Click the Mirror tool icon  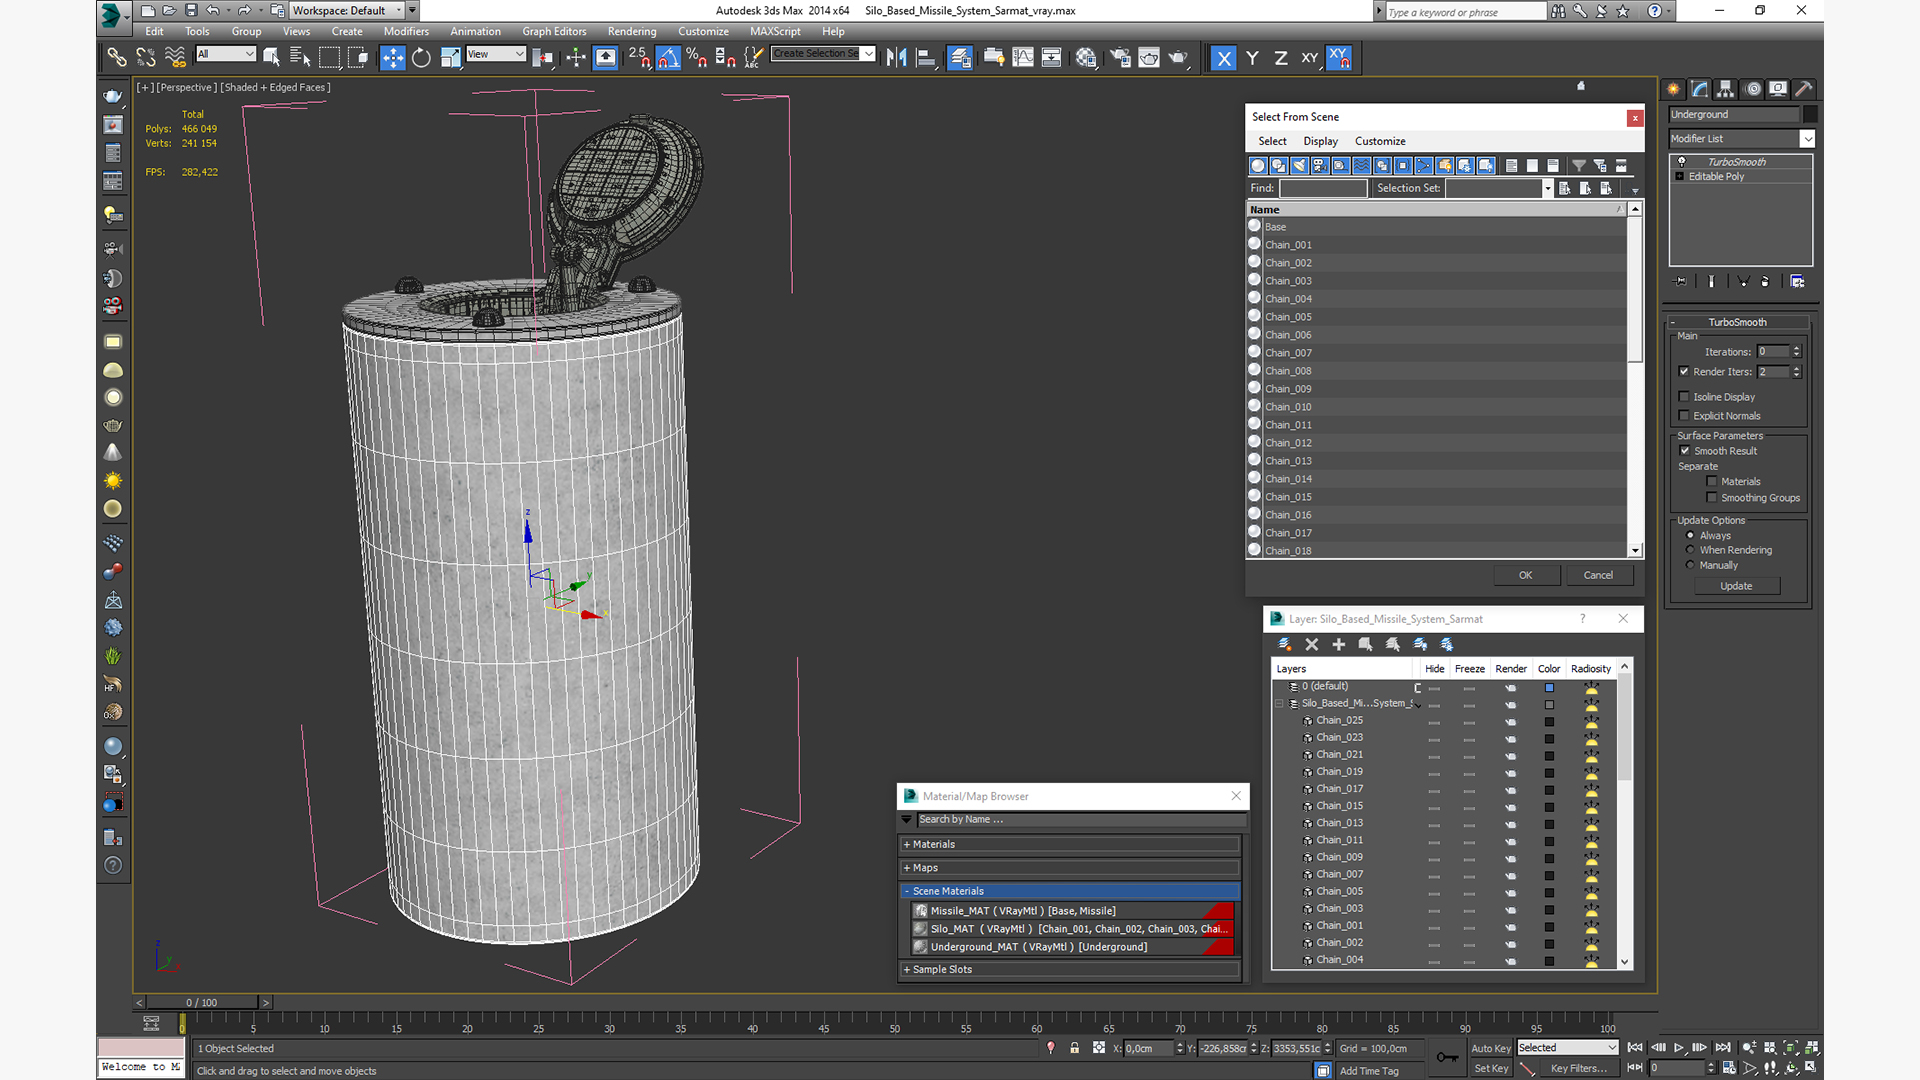pyautogui.click(x=897, y=58)
